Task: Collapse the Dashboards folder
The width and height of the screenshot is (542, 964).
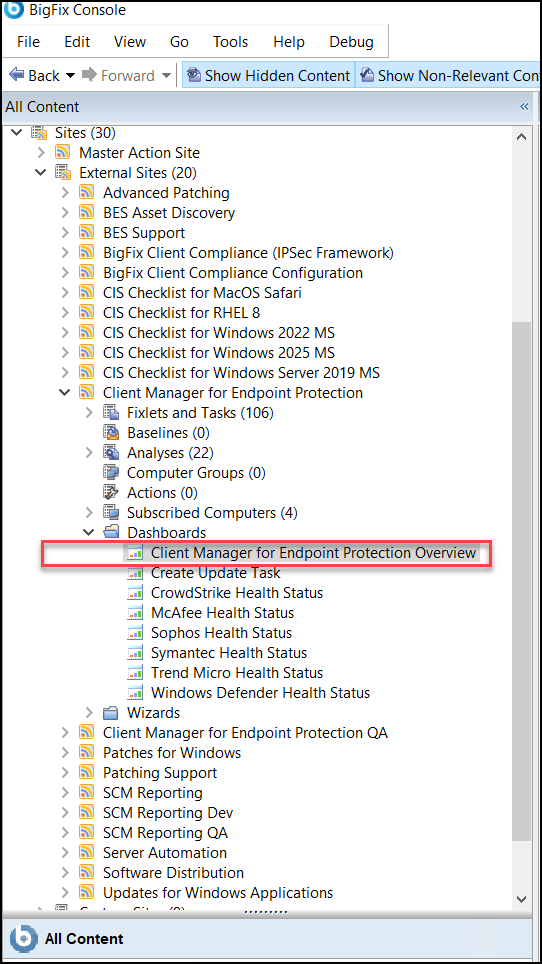Action: (x=88, y=532)
